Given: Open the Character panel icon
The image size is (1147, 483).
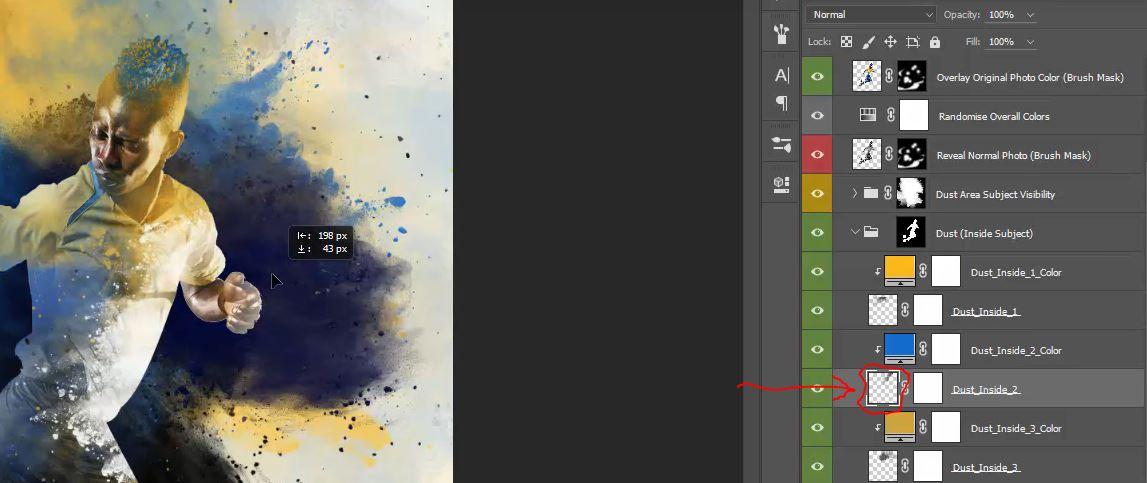Looking at the screenshot, I should [781, 75].
